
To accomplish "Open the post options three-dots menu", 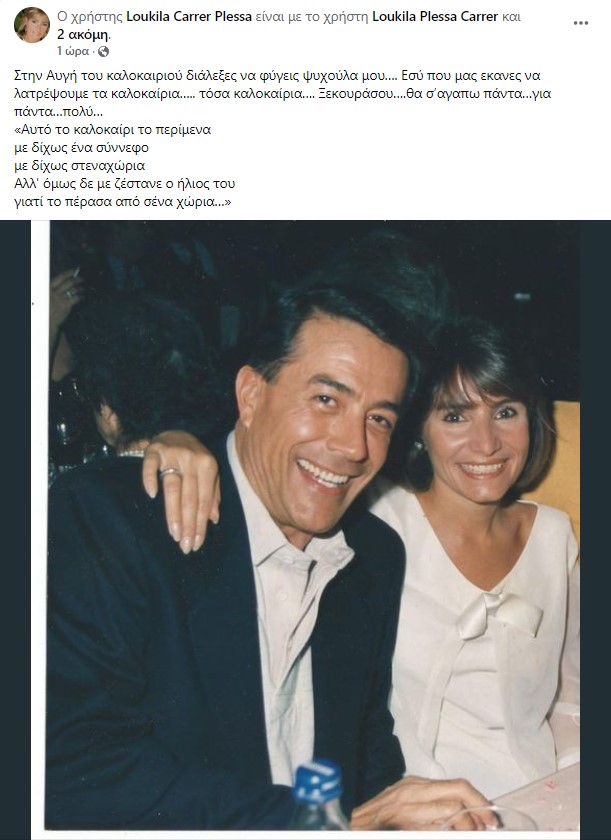I will point(580,23).
